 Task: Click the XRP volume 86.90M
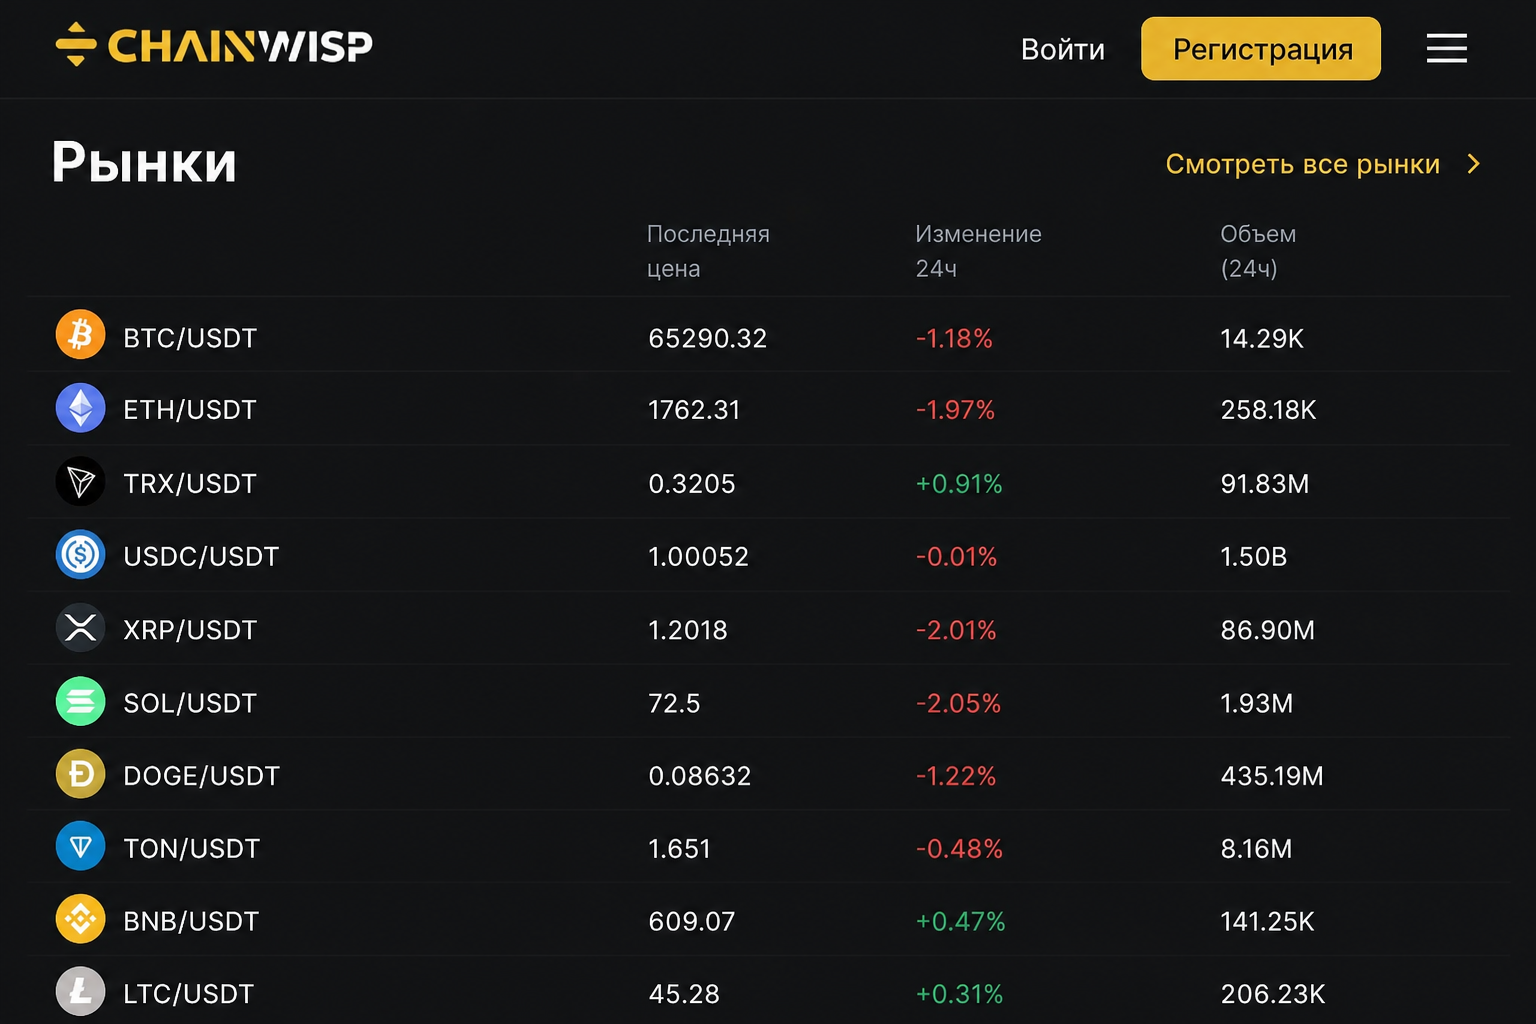1268,630
